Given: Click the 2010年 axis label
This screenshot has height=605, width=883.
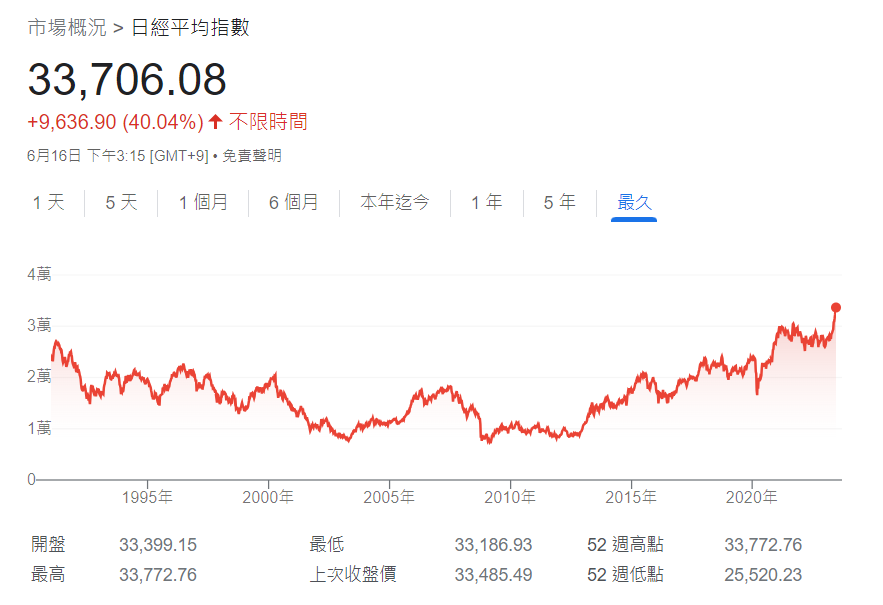Looking at the screenshot, I should [510, 497].
